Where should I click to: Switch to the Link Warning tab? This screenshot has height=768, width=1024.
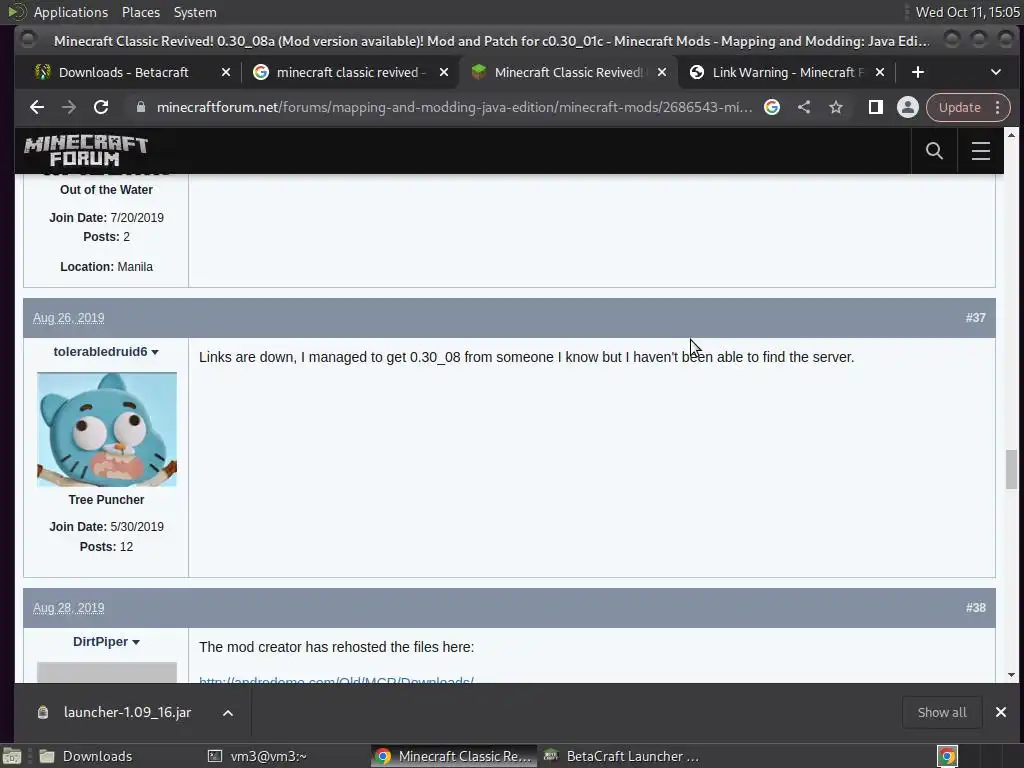[788, 72]
